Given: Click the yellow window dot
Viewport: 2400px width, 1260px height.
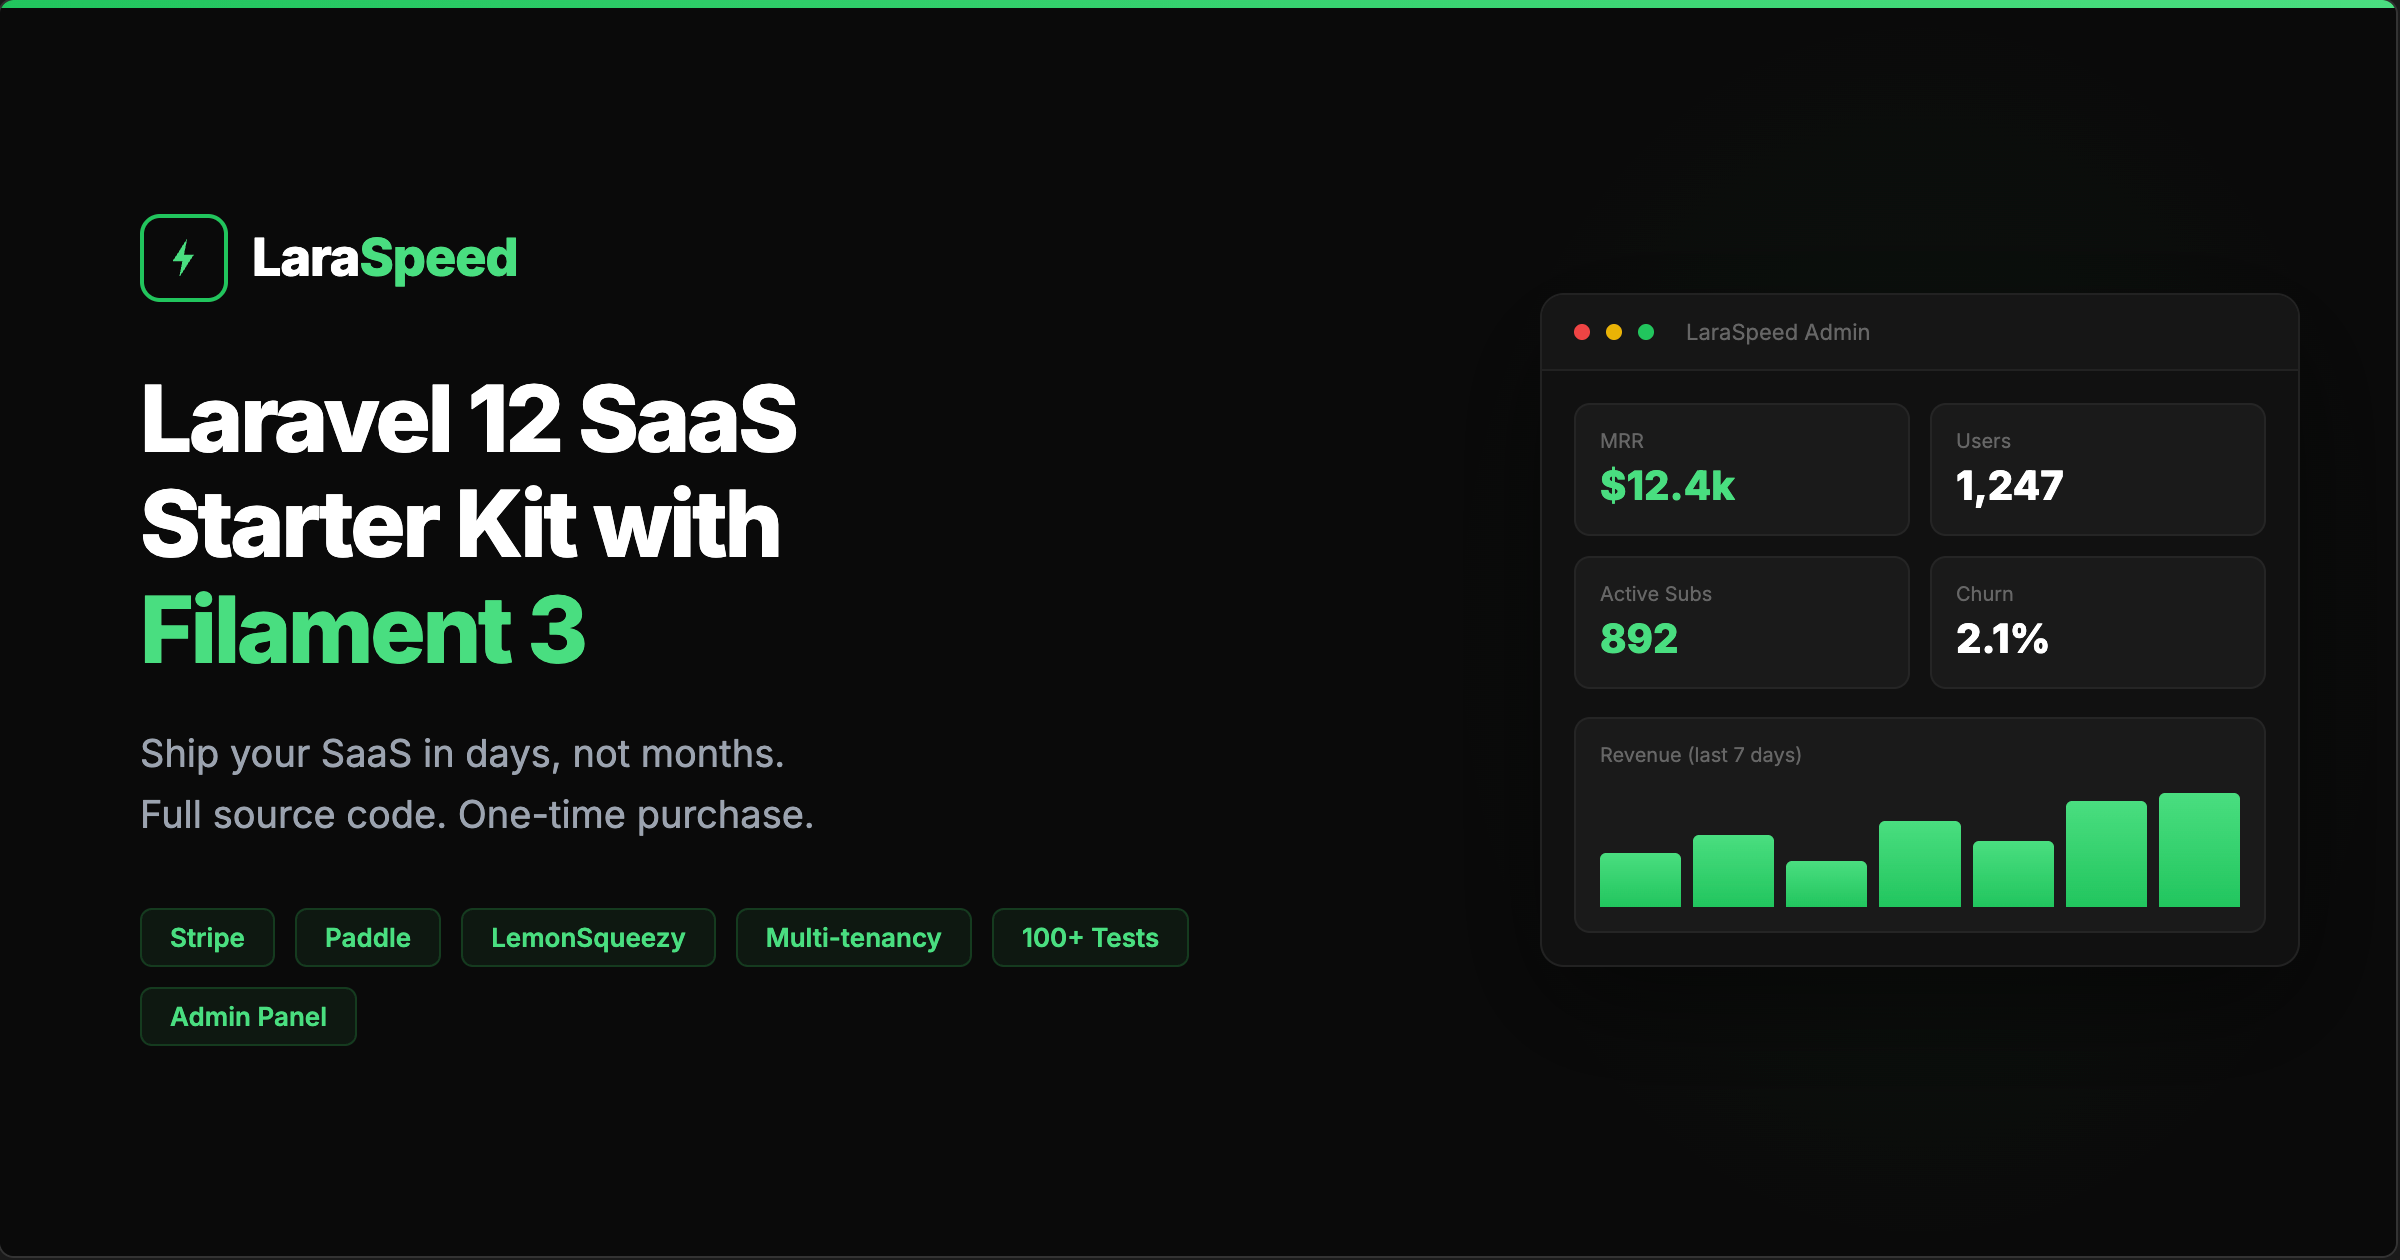Looking at the screenshot, I should point(1614,332).
